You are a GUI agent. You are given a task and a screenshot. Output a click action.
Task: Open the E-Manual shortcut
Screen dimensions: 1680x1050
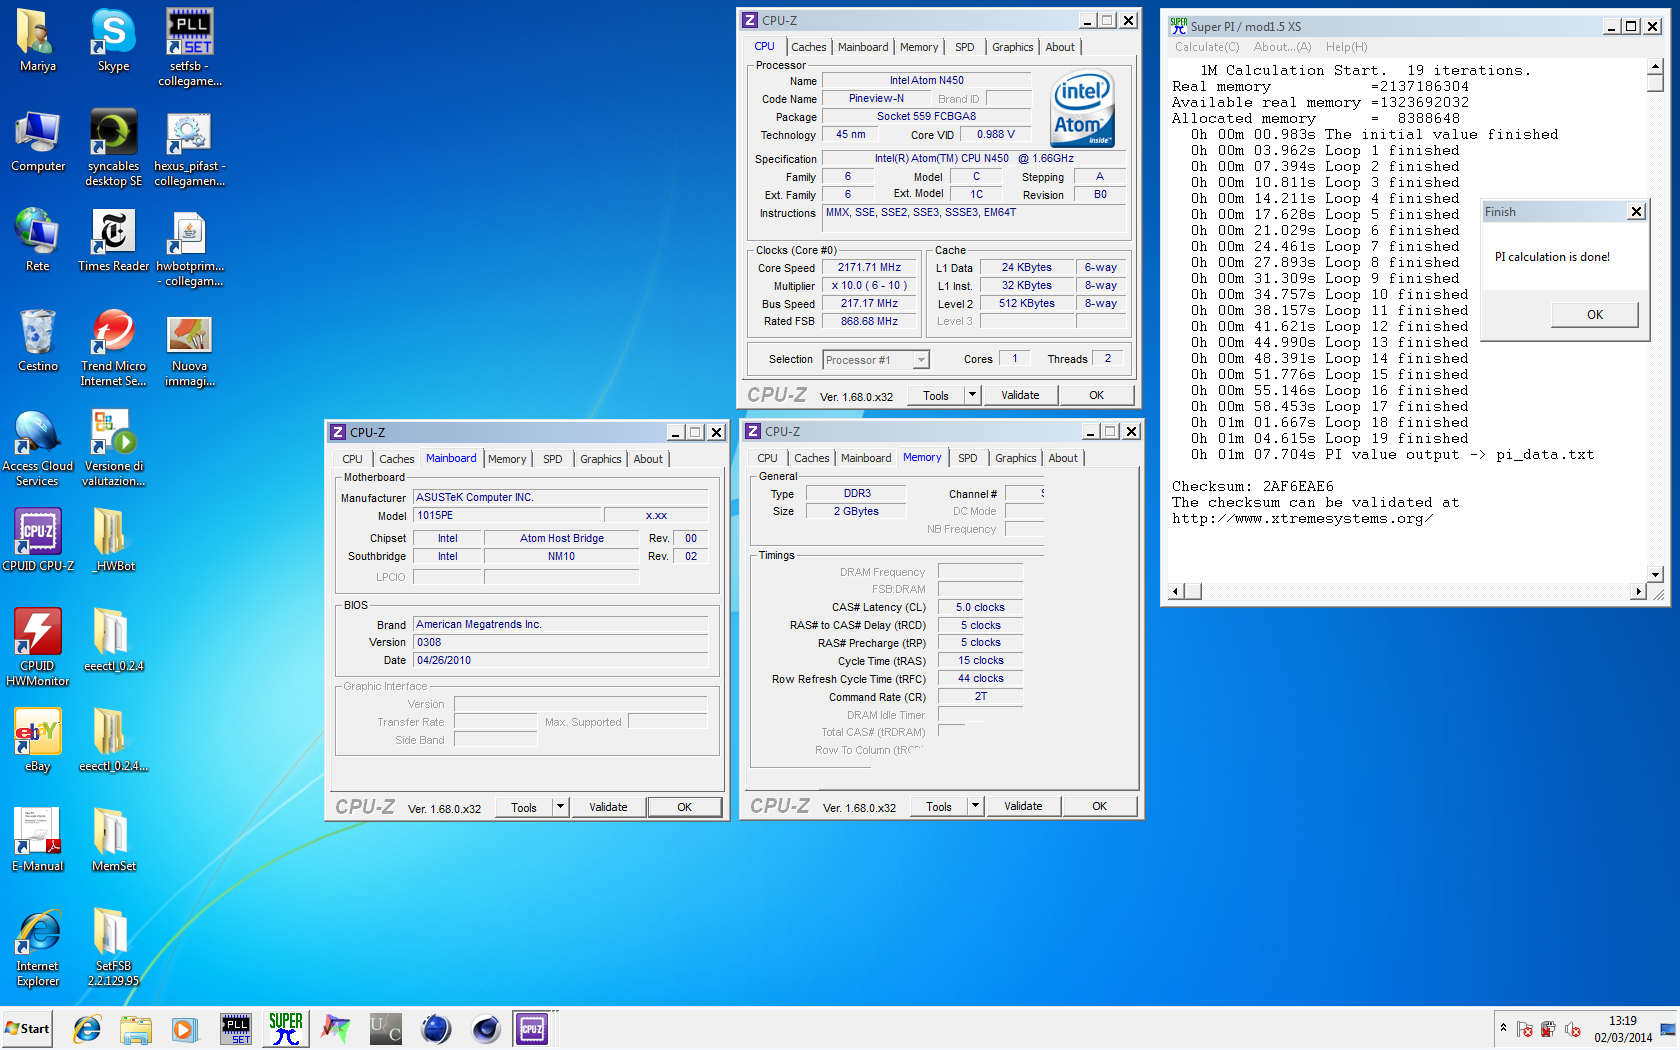(37, 840)
